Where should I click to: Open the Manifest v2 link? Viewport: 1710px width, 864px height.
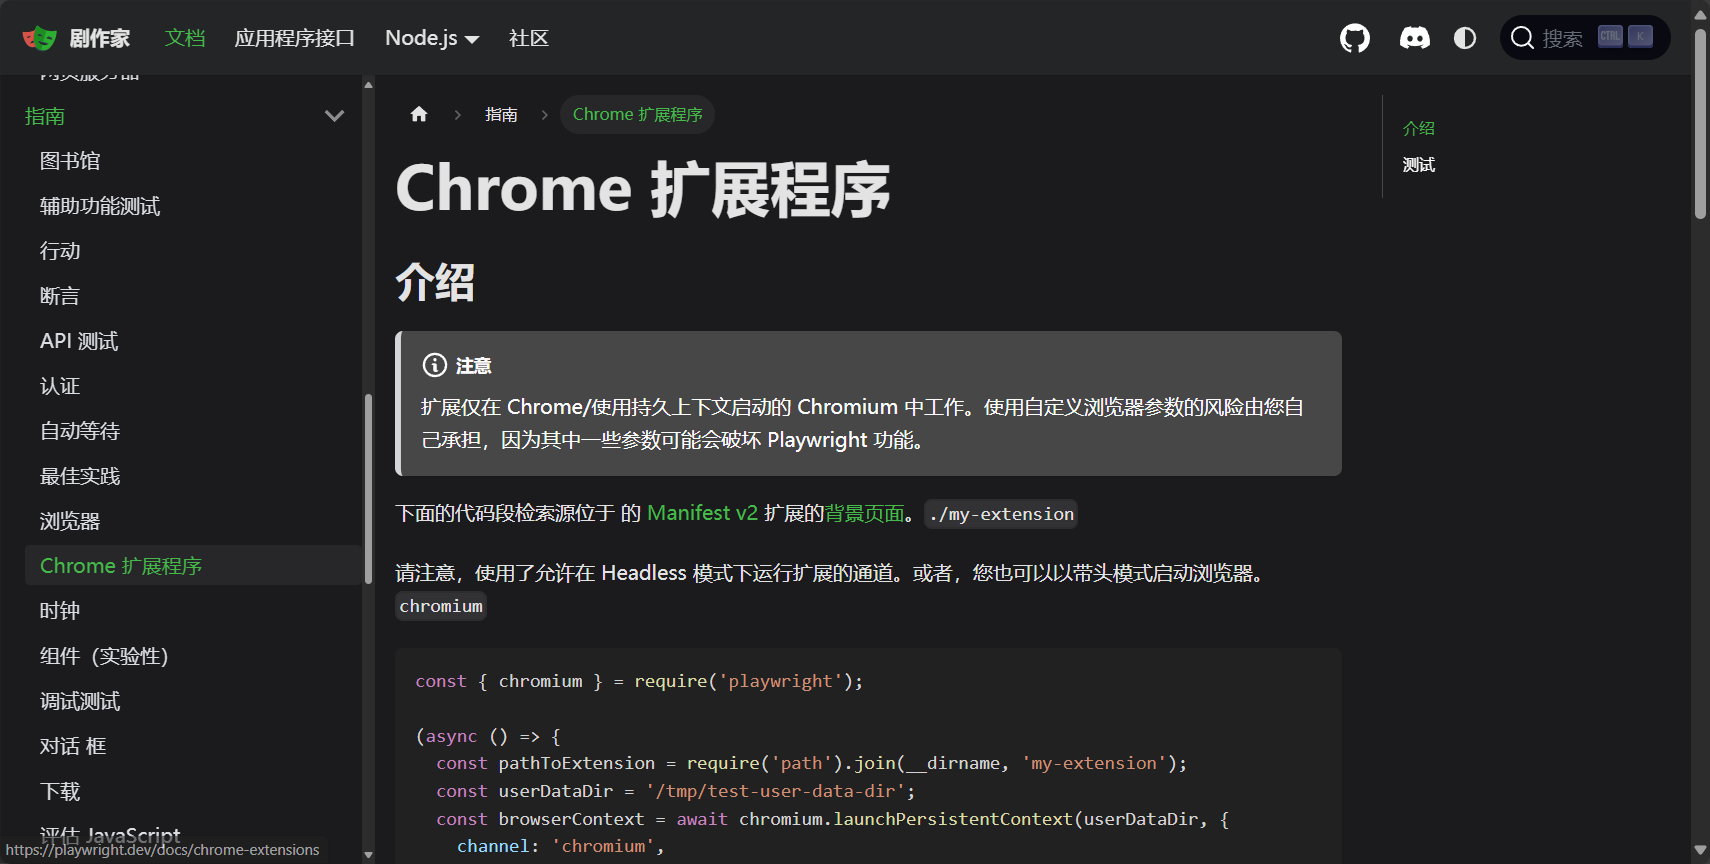[702, 513]
